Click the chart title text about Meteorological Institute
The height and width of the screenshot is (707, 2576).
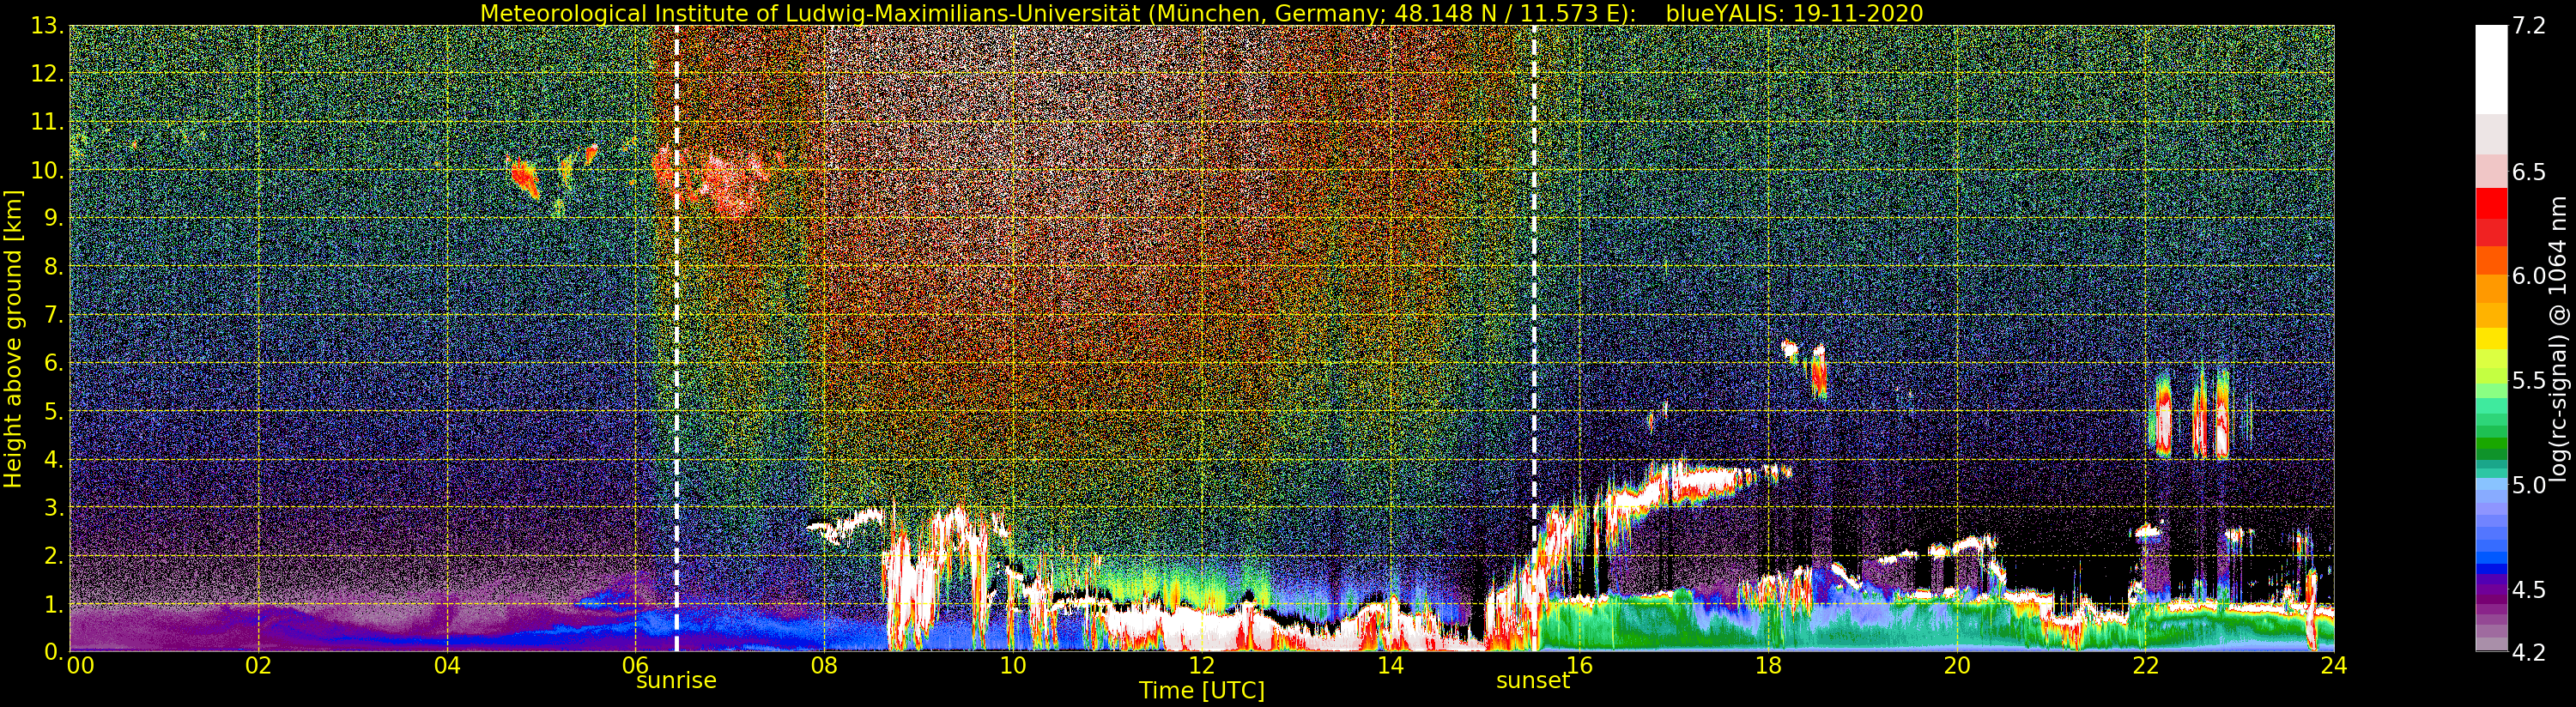coord(1058,13)
